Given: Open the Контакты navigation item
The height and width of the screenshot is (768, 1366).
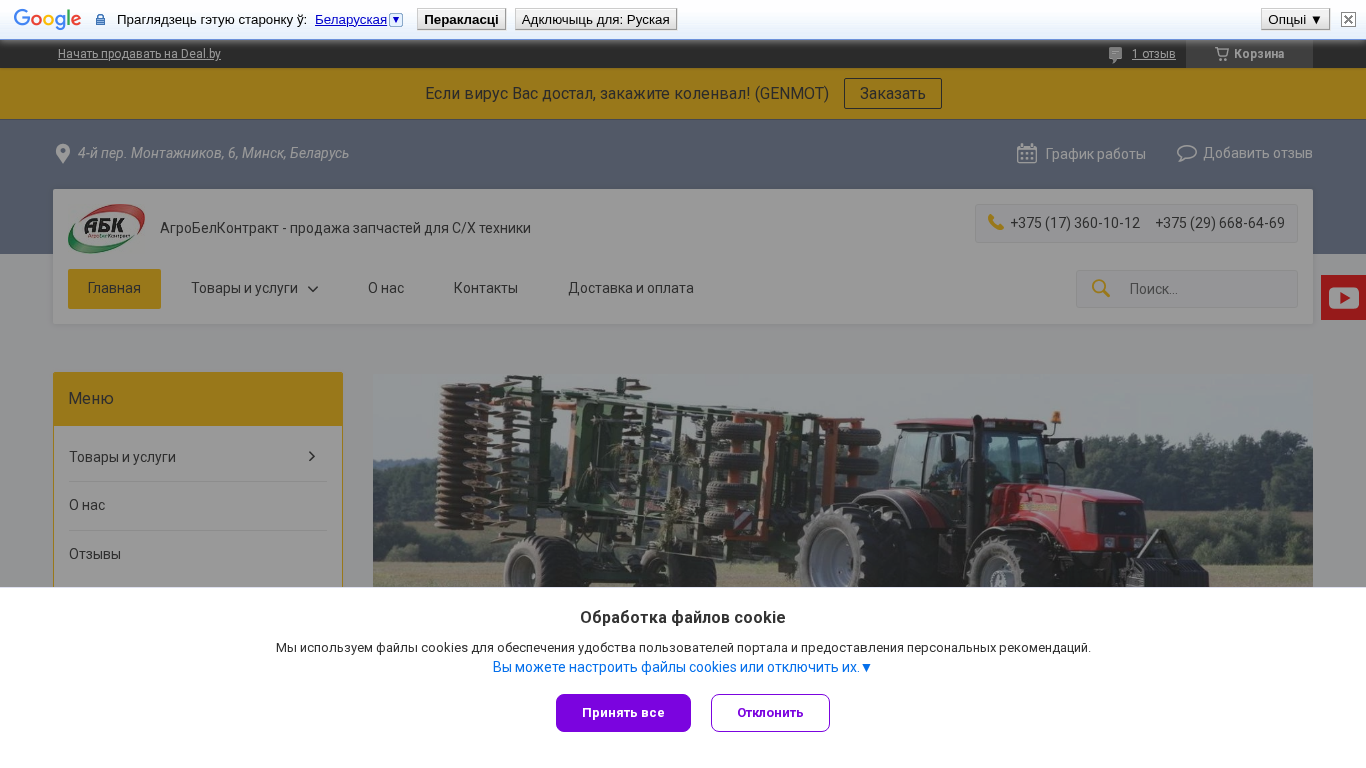Looking at the screenshot, I should pos(486,288).
